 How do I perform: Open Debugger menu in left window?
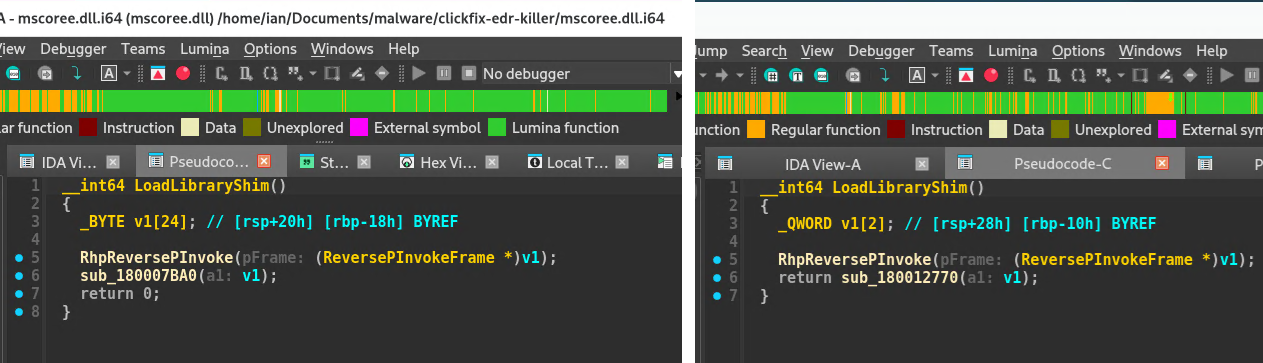(x=74, y=48)
